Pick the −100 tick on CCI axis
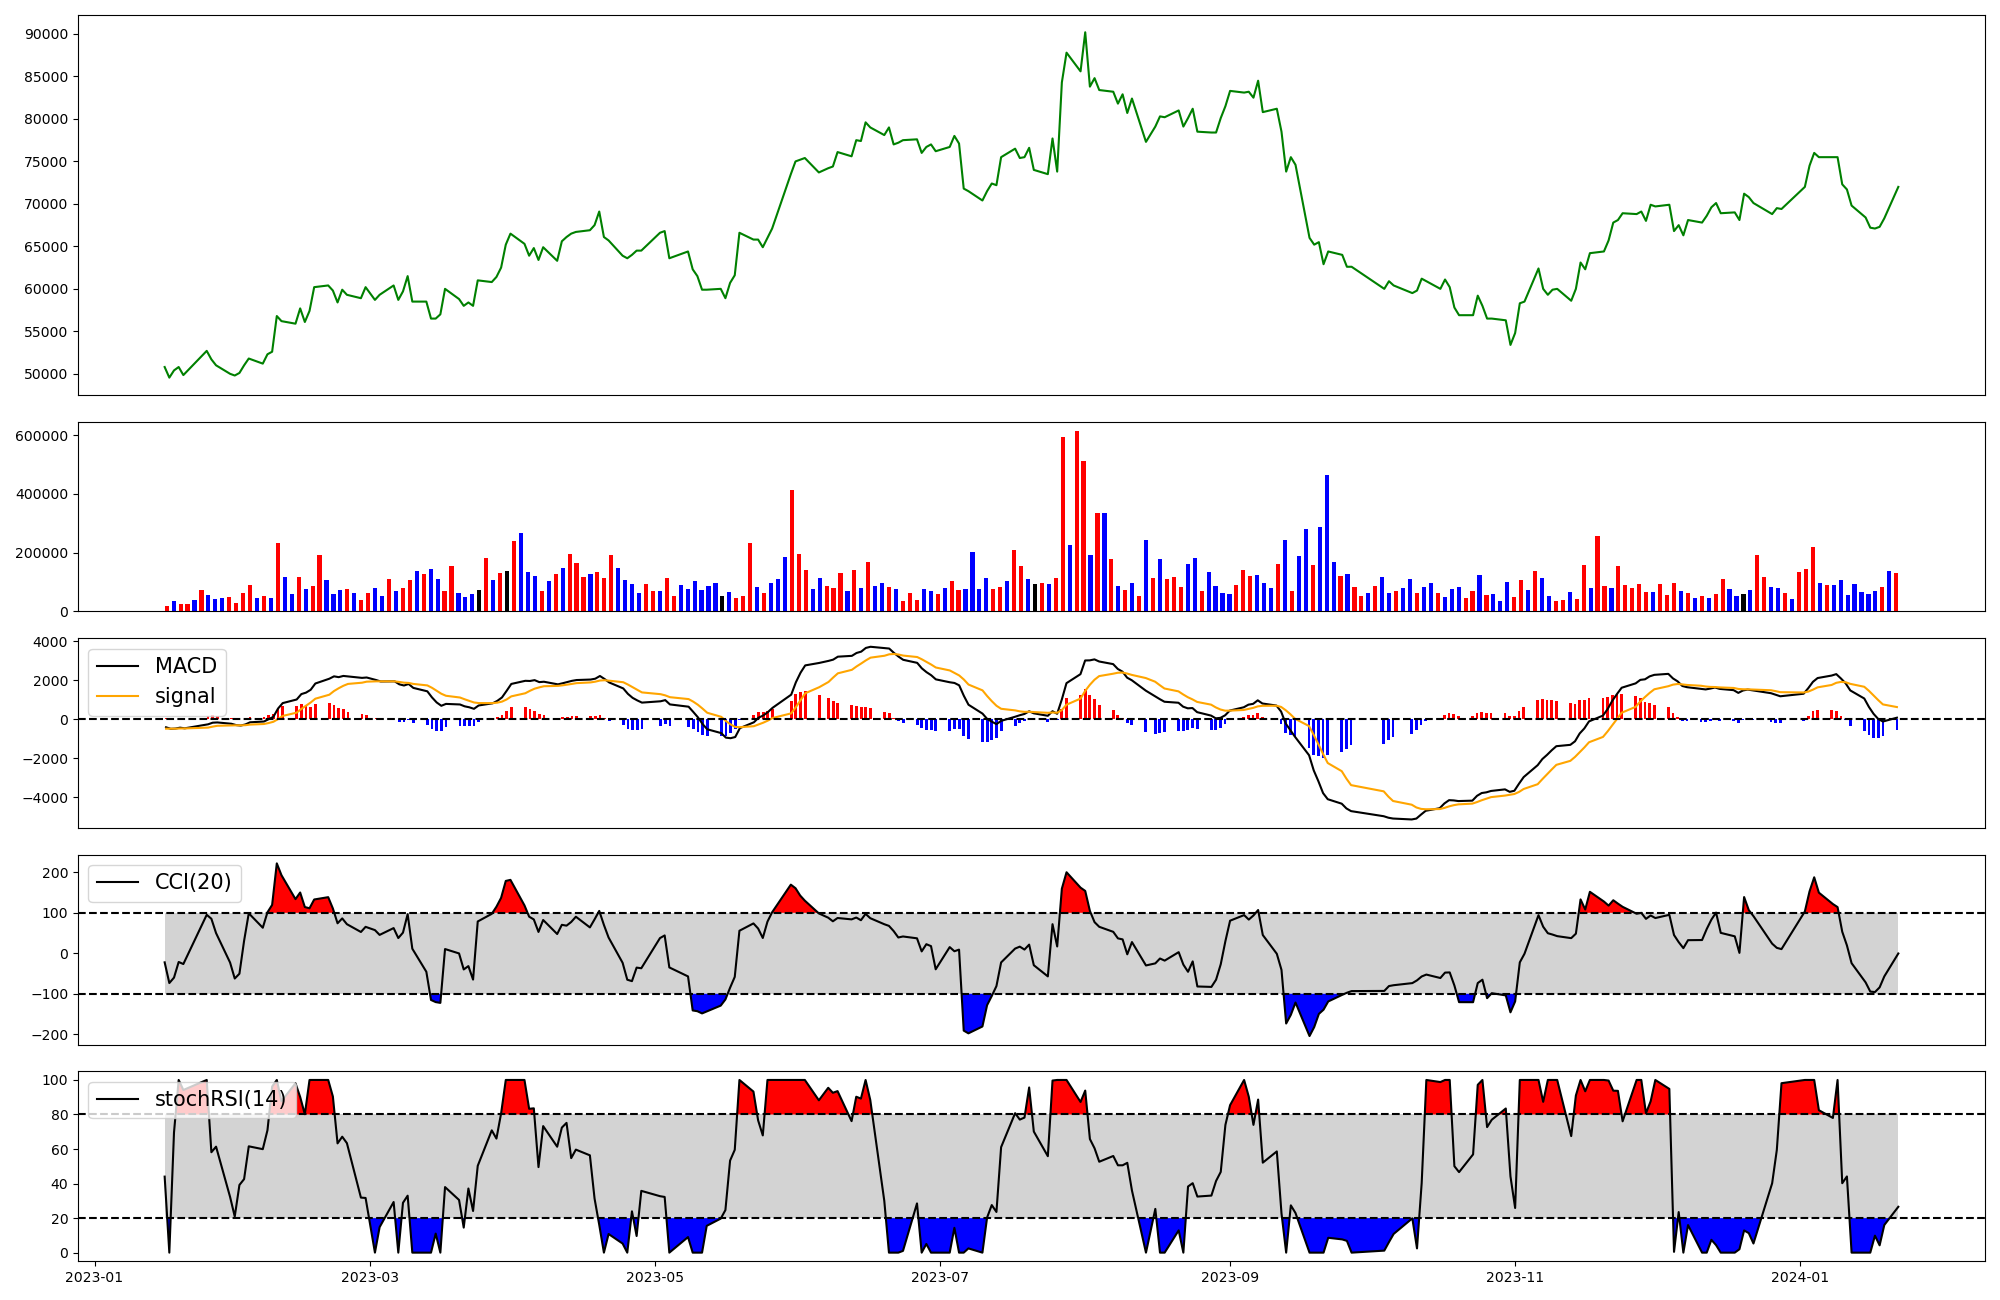This screenshot has height=1300, width=2000. click(49, 994)
